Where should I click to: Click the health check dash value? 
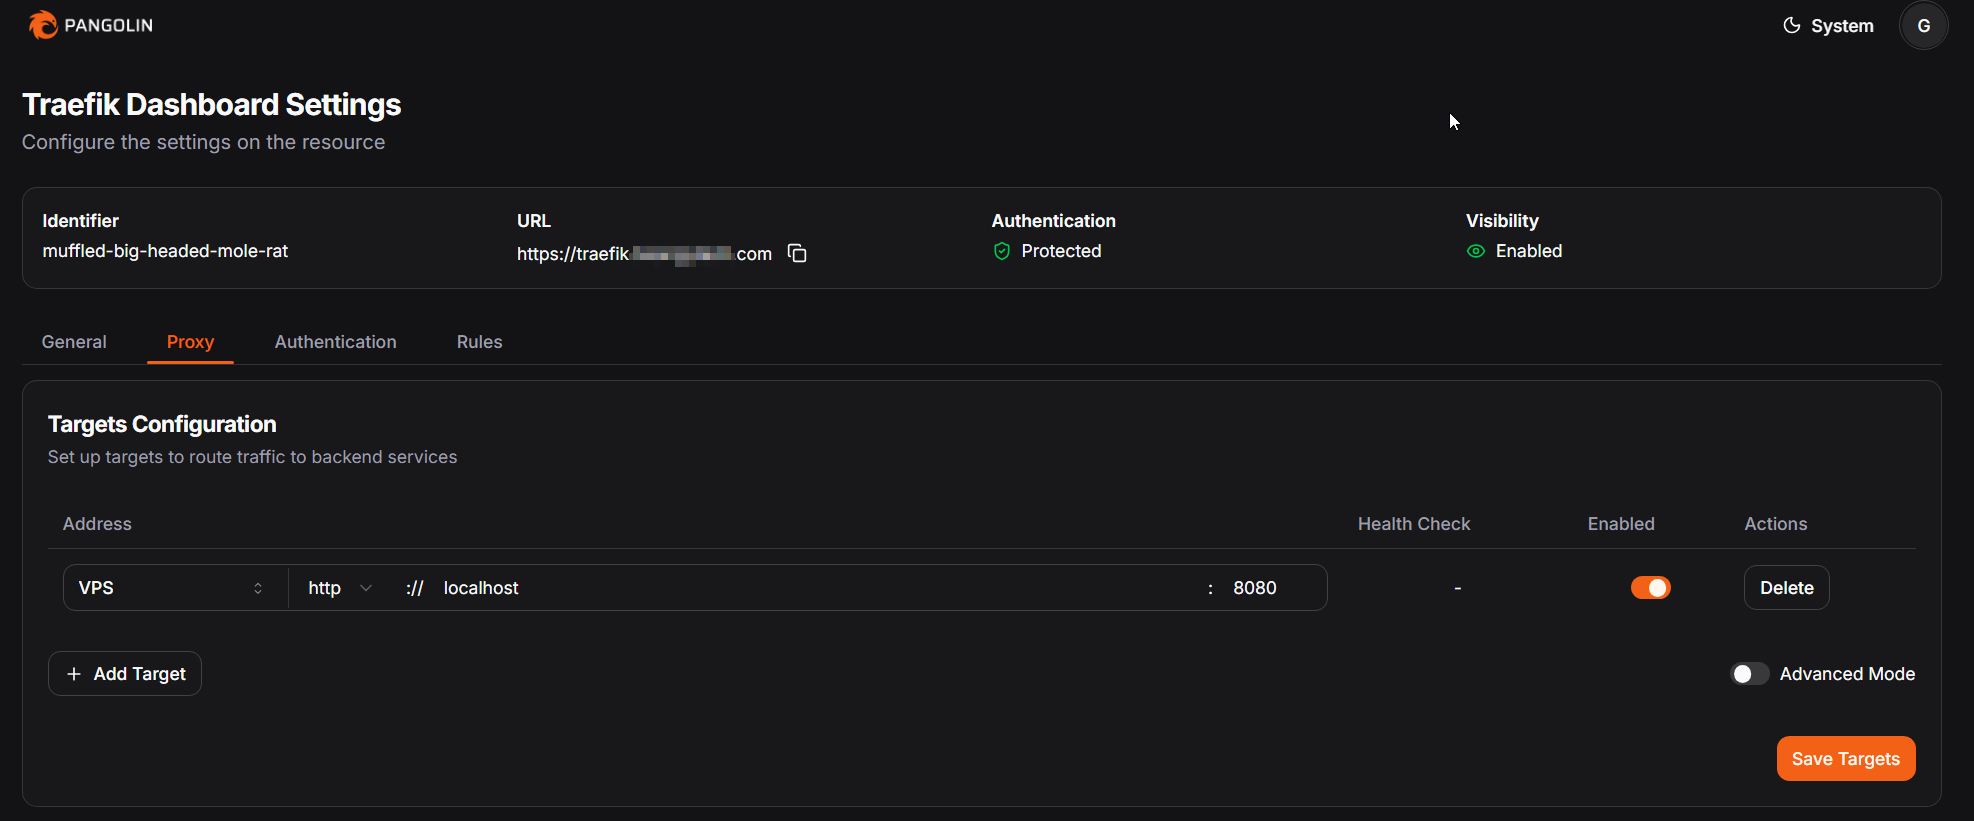pyautogui.click(x=1458, y=588)
